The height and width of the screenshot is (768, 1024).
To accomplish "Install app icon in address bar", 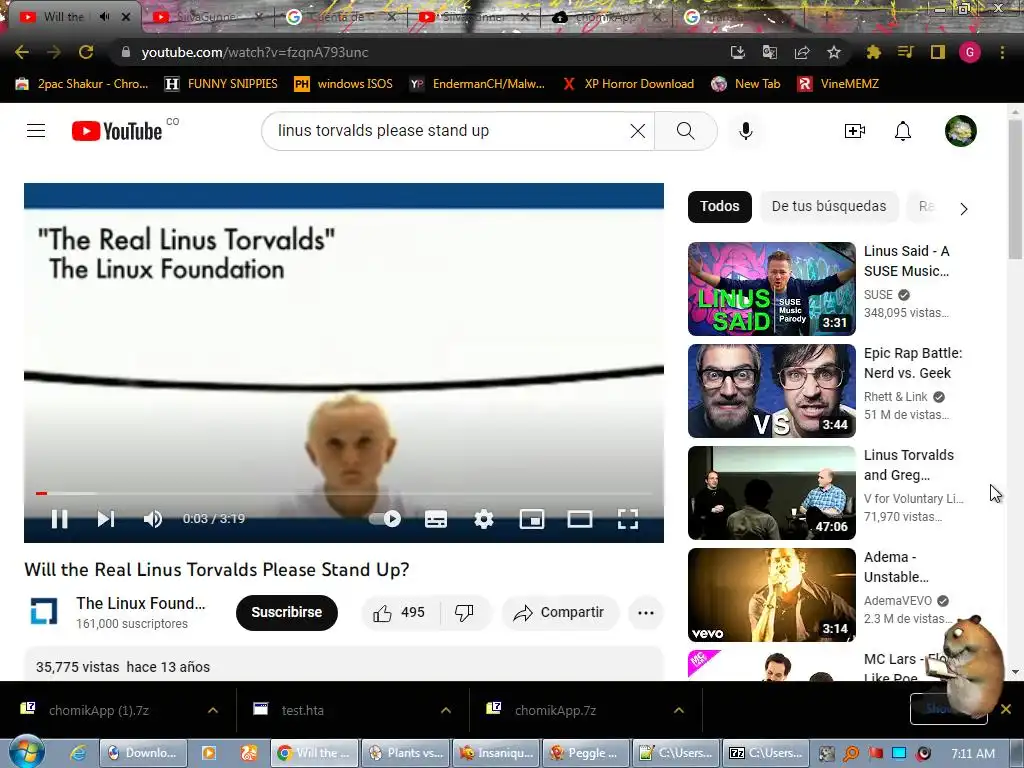I will tap(737, 52).
